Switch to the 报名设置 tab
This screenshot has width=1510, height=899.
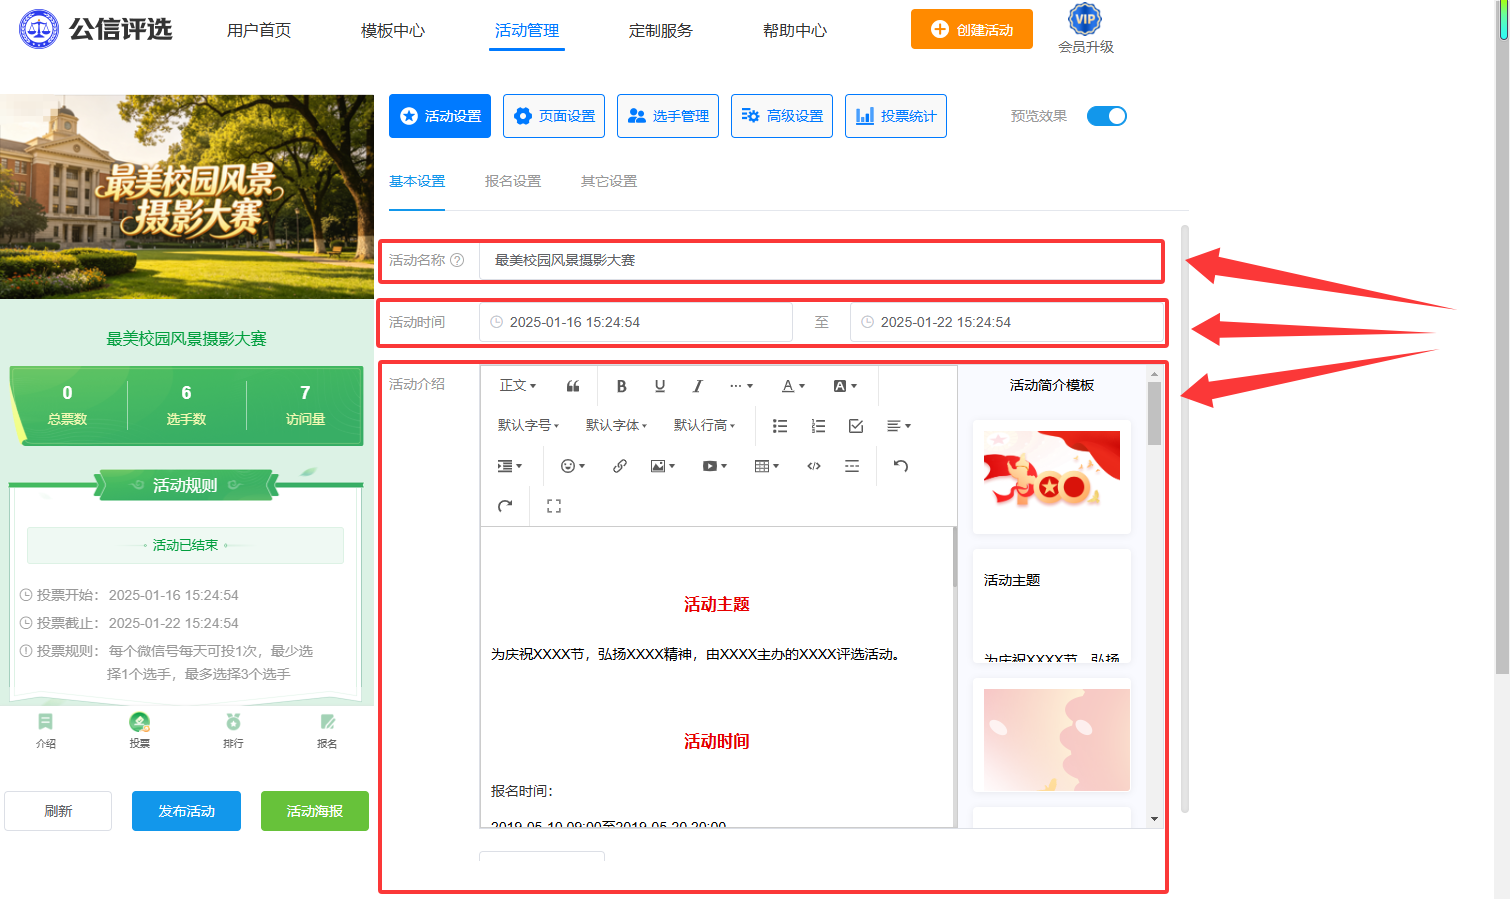click(513, 181)
